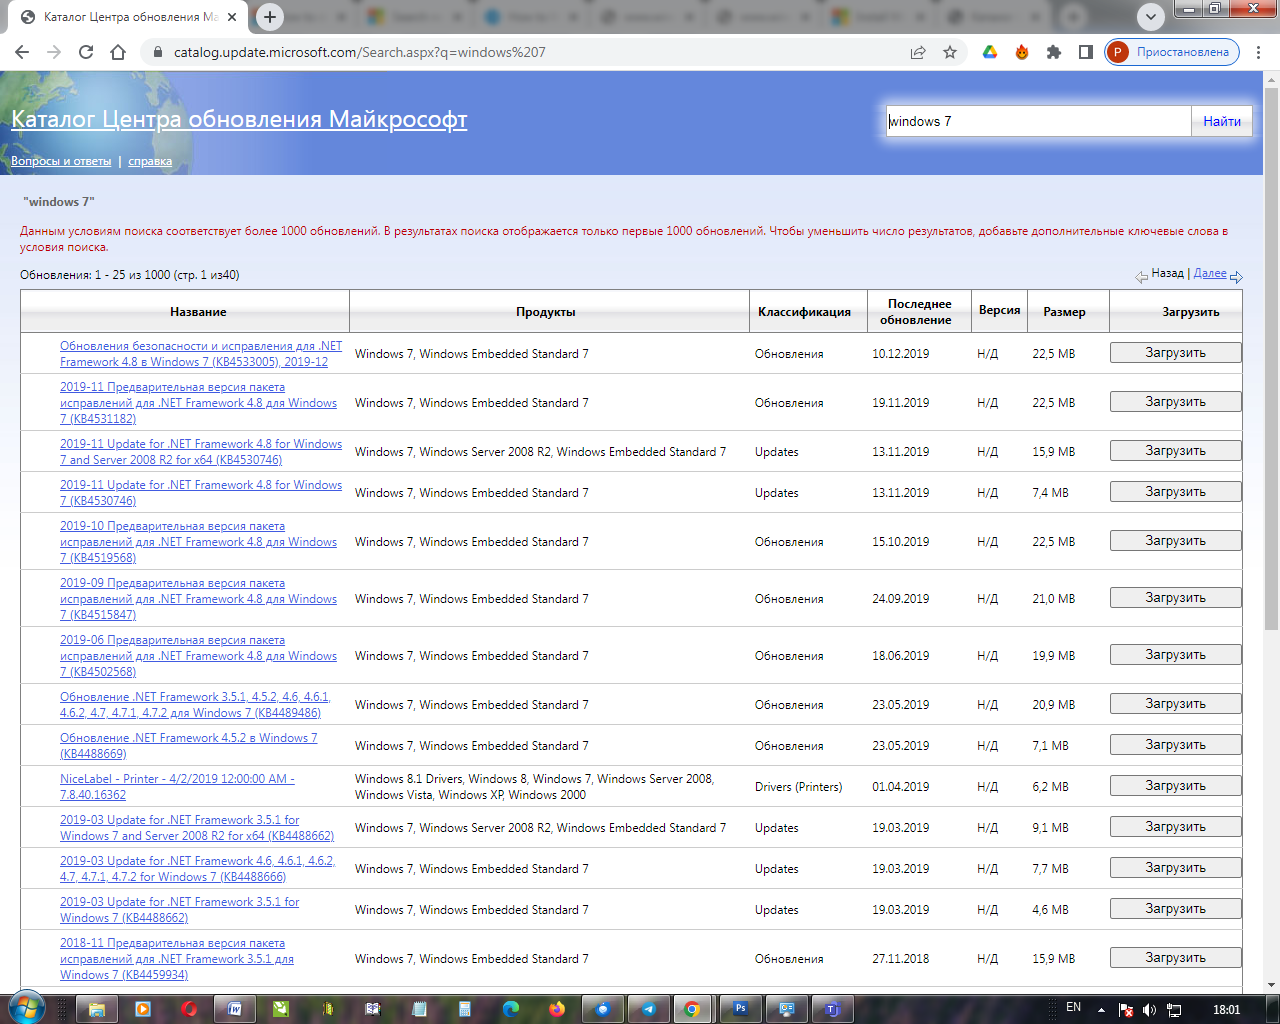Screen dimensions: 1280x1024
Task: Click the Найти search button
Action: point(1222,121)
